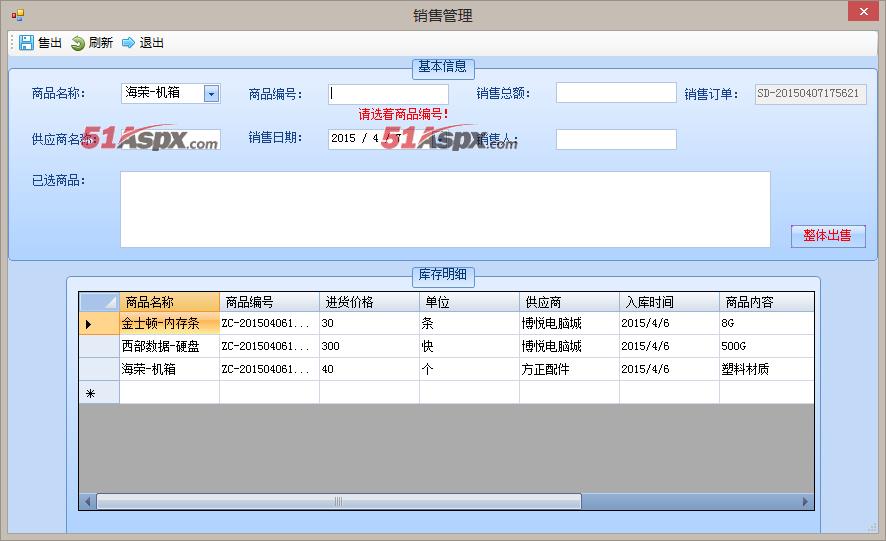This screenshot has width=886, height=541.
Task: Click the 入库时间 column header
Action: (669, 302)
